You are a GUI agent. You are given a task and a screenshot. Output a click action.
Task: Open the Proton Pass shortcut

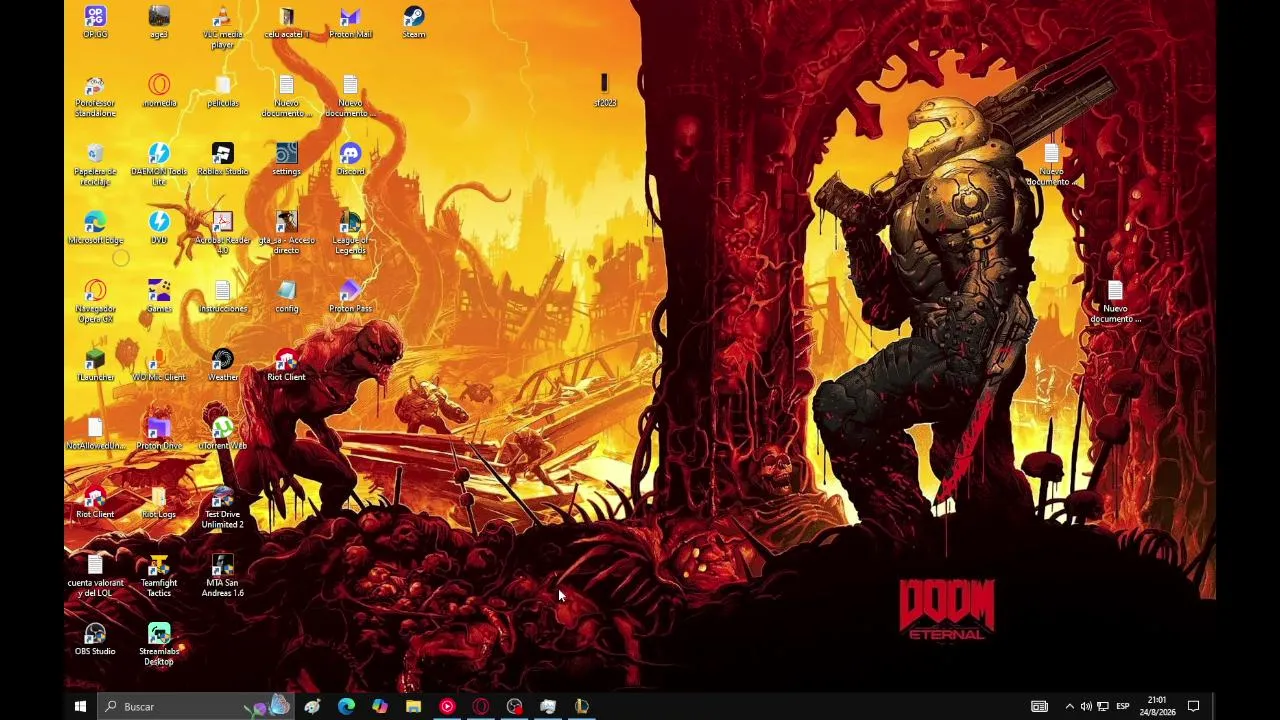(x=350, y=296)
